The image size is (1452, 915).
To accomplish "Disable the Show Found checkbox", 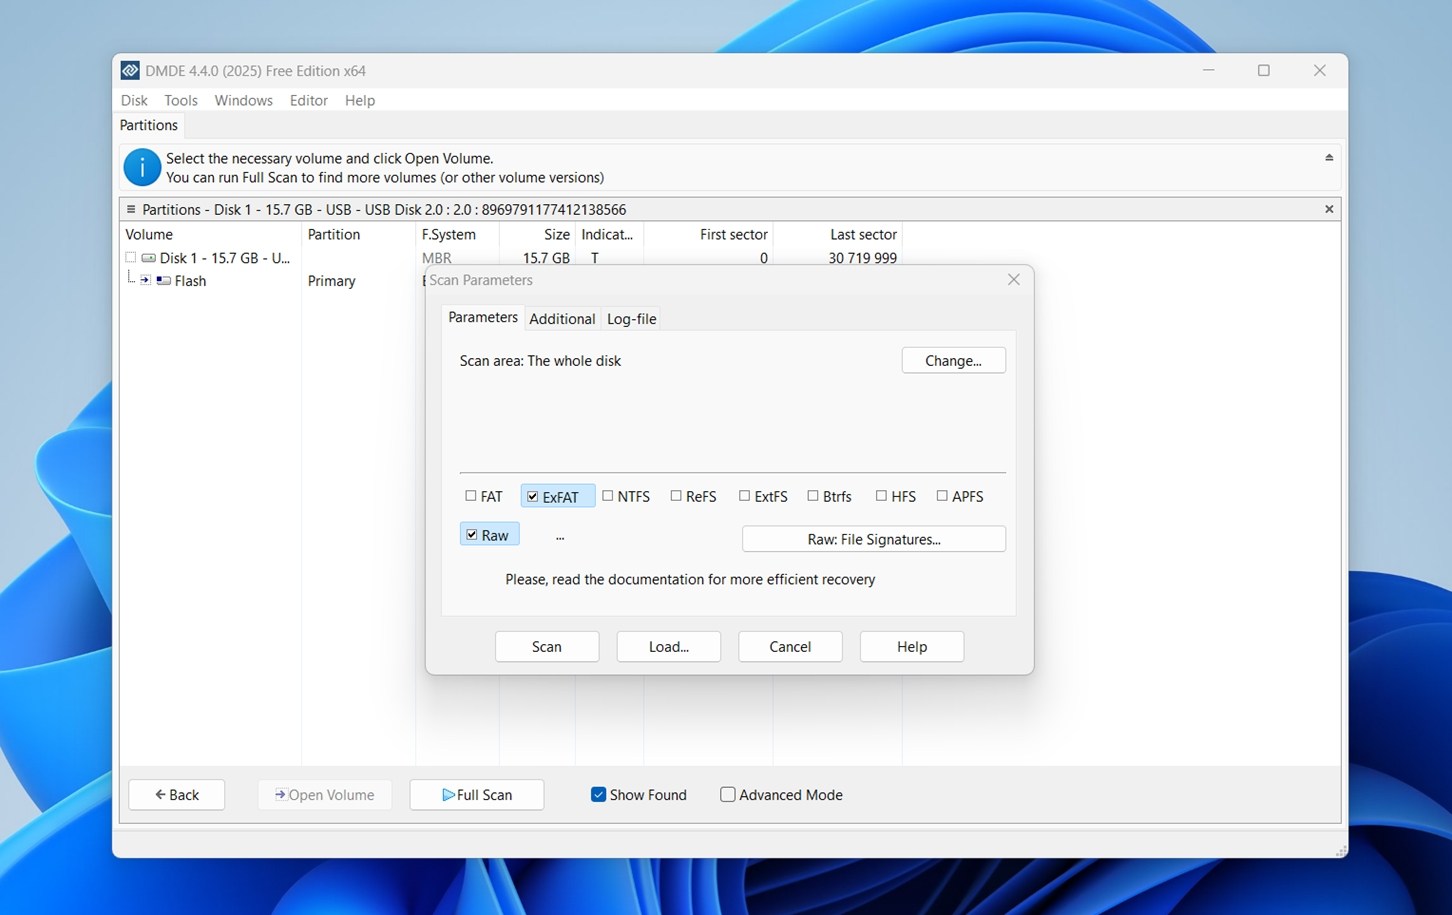I will tap(598, 794).
